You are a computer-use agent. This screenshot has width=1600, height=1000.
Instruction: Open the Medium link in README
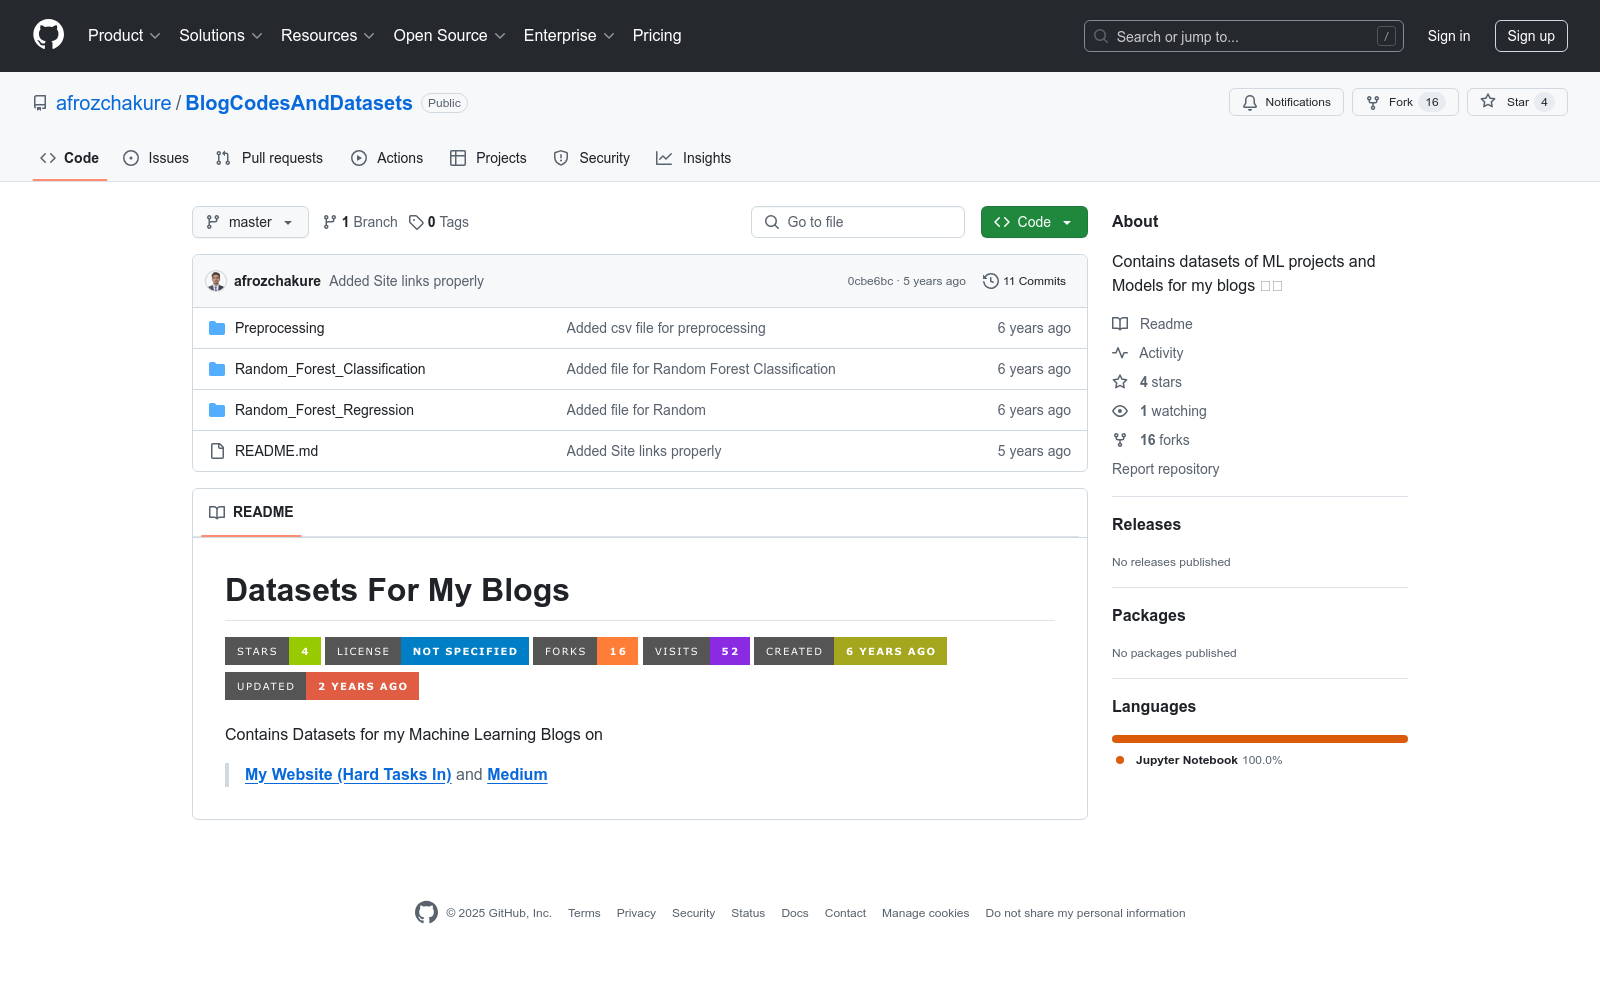[517, 774]
